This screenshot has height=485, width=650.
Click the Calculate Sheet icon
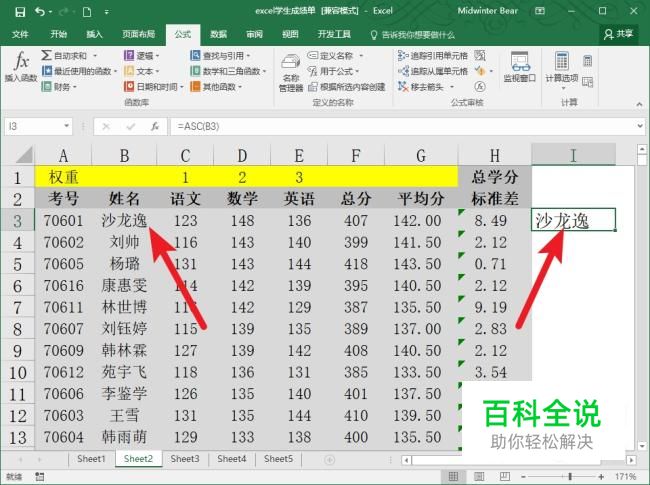[x=587, y=82]
